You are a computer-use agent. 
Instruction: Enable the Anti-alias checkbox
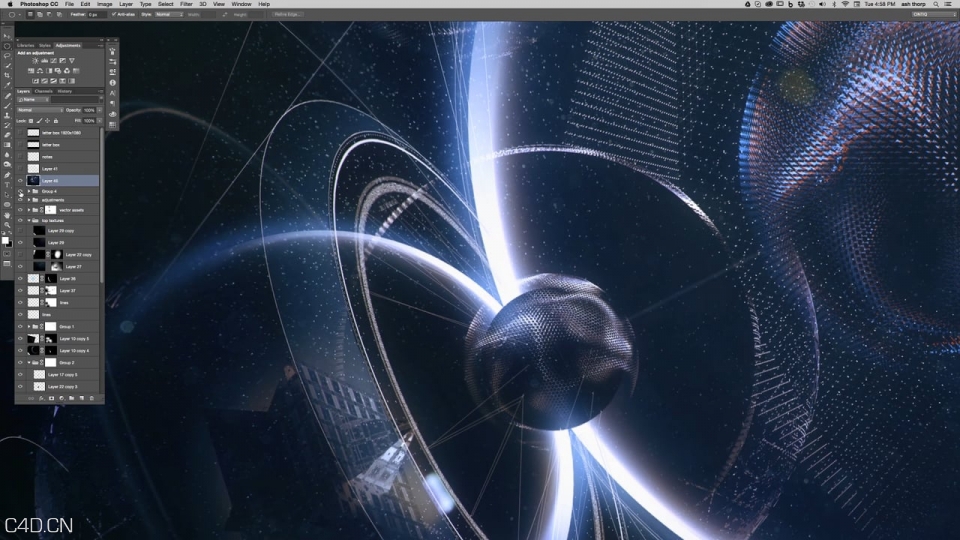click(x=114, y=15)
